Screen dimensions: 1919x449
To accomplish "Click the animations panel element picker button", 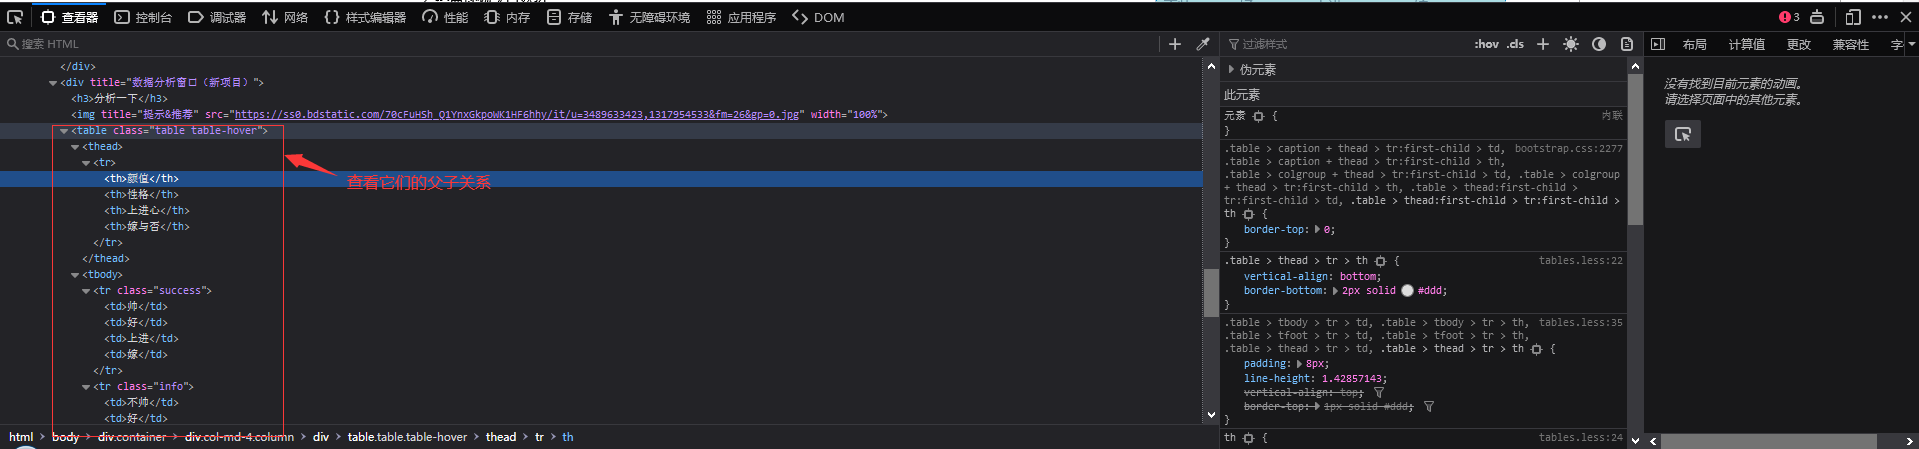I will coord(1683,134).
